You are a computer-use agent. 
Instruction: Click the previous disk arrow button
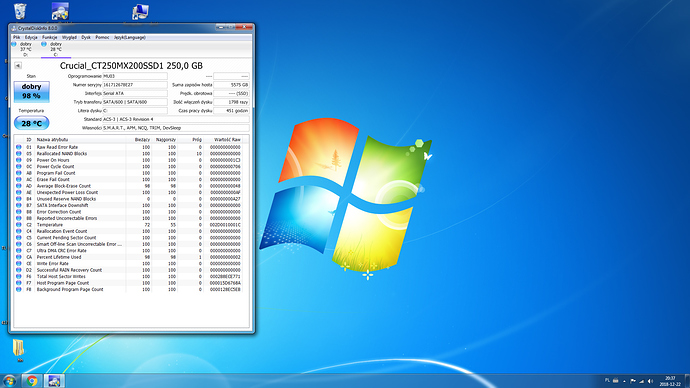[x=18, y=66]
